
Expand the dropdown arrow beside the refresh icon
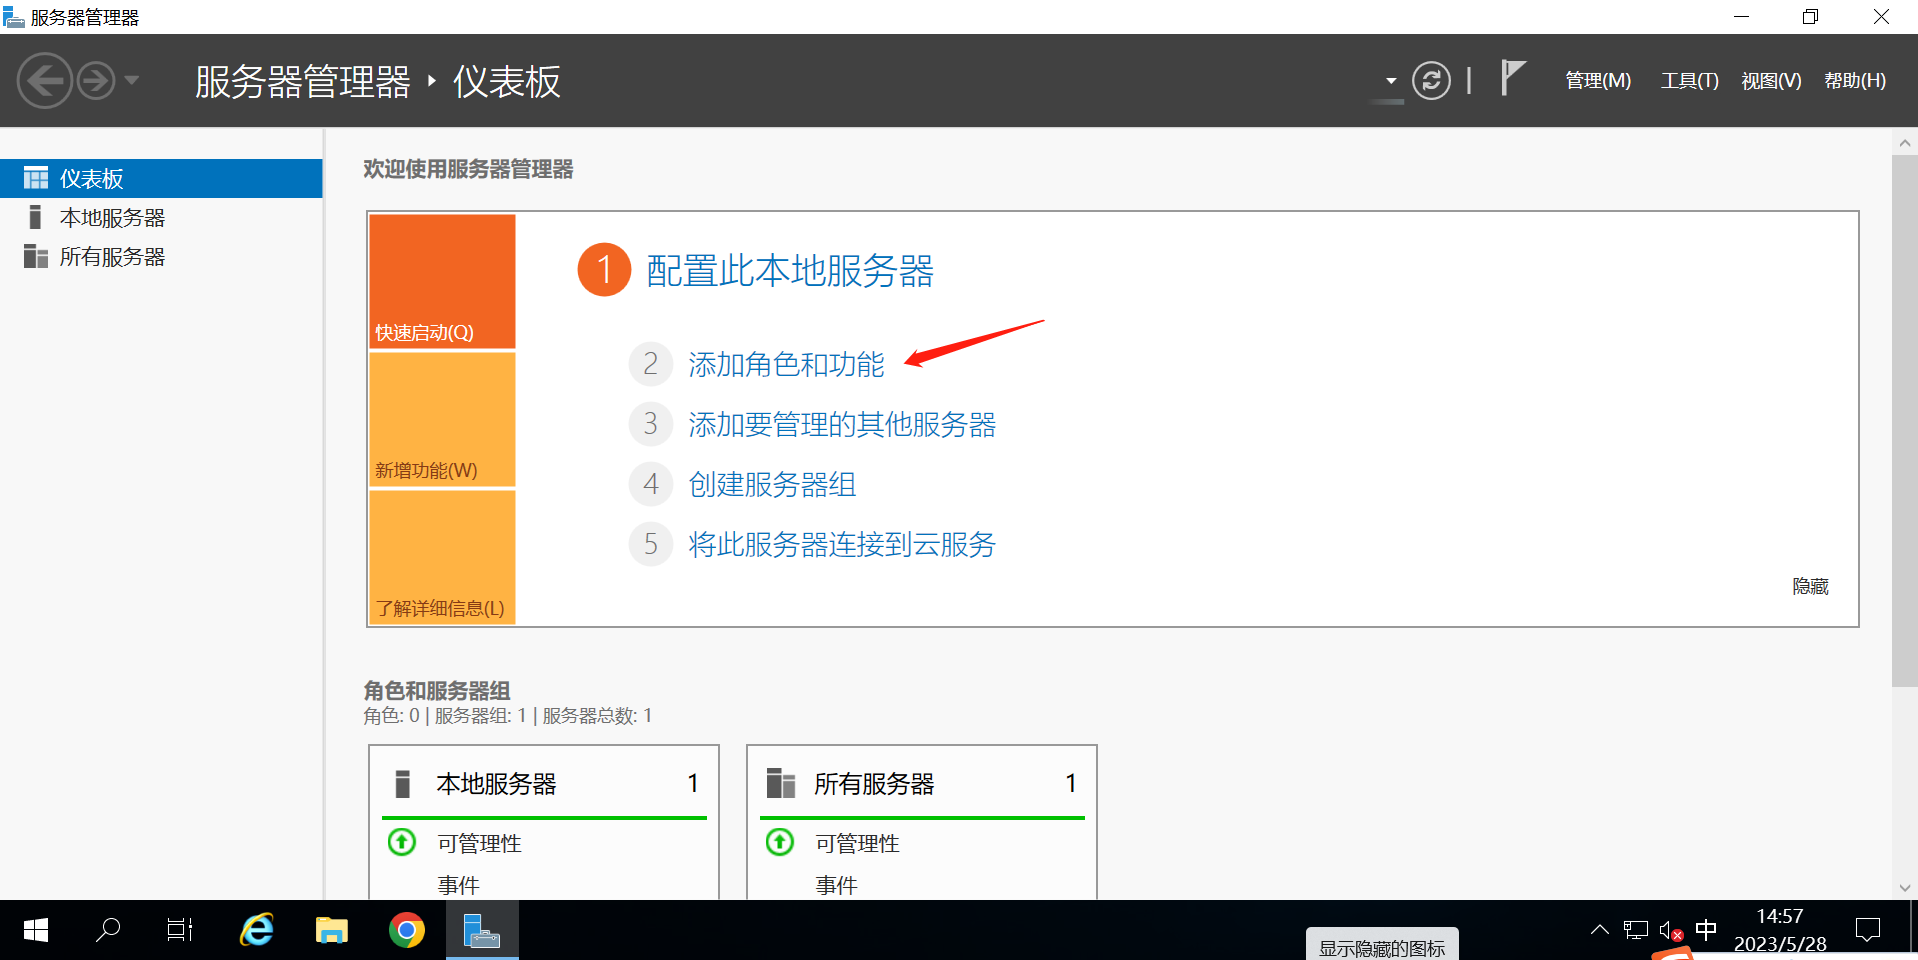tap(1390, 81)
